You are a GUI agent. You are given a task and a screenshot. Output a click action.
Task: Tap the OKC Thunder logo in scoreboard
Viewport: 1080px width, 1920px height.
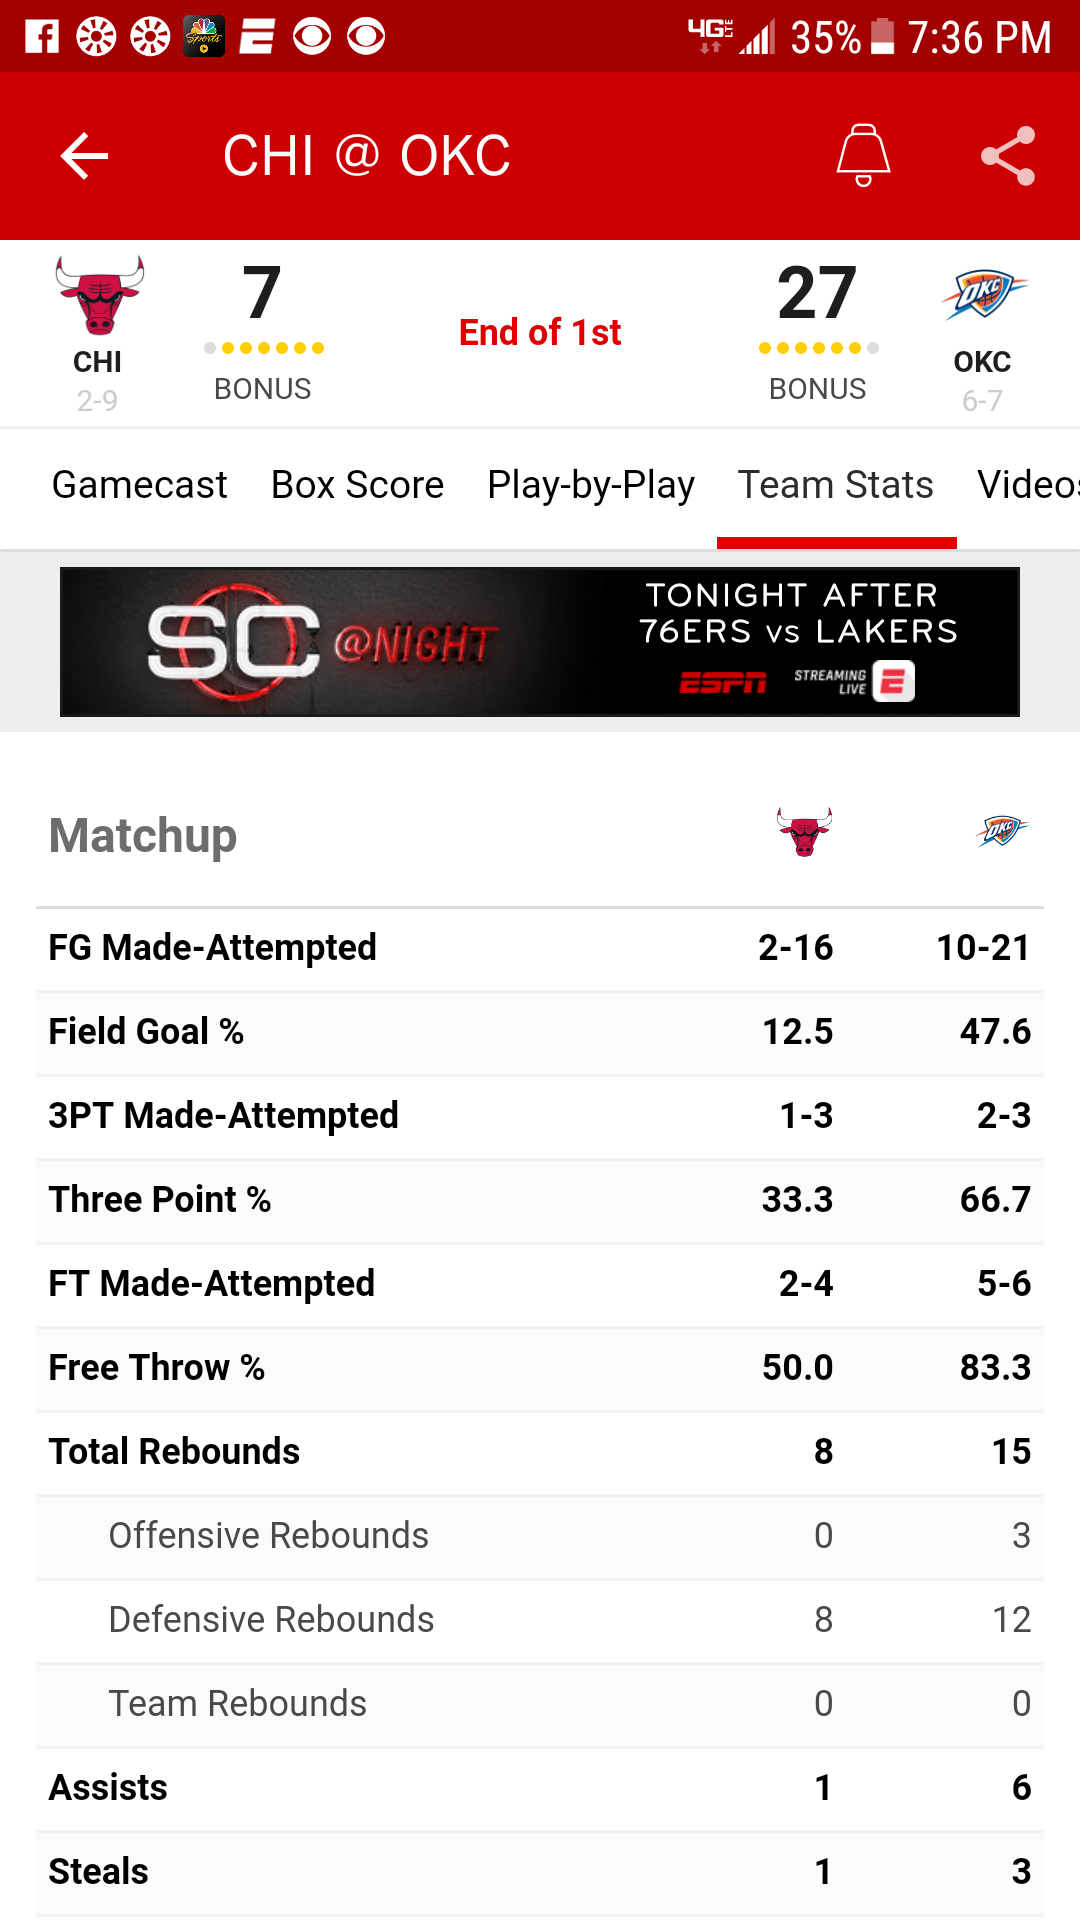[x=984, y=294]
